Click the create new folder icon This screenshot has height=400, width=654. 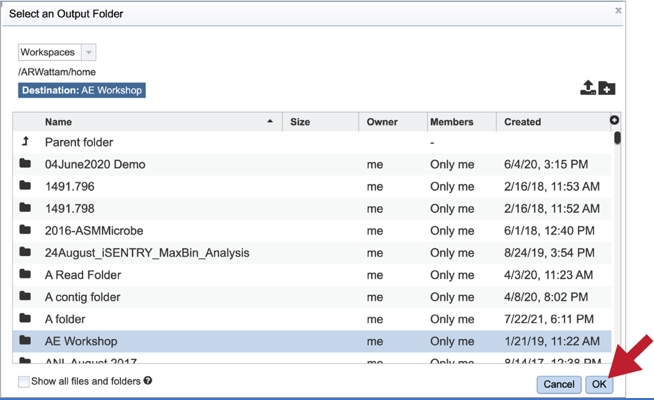click(607, 88)
